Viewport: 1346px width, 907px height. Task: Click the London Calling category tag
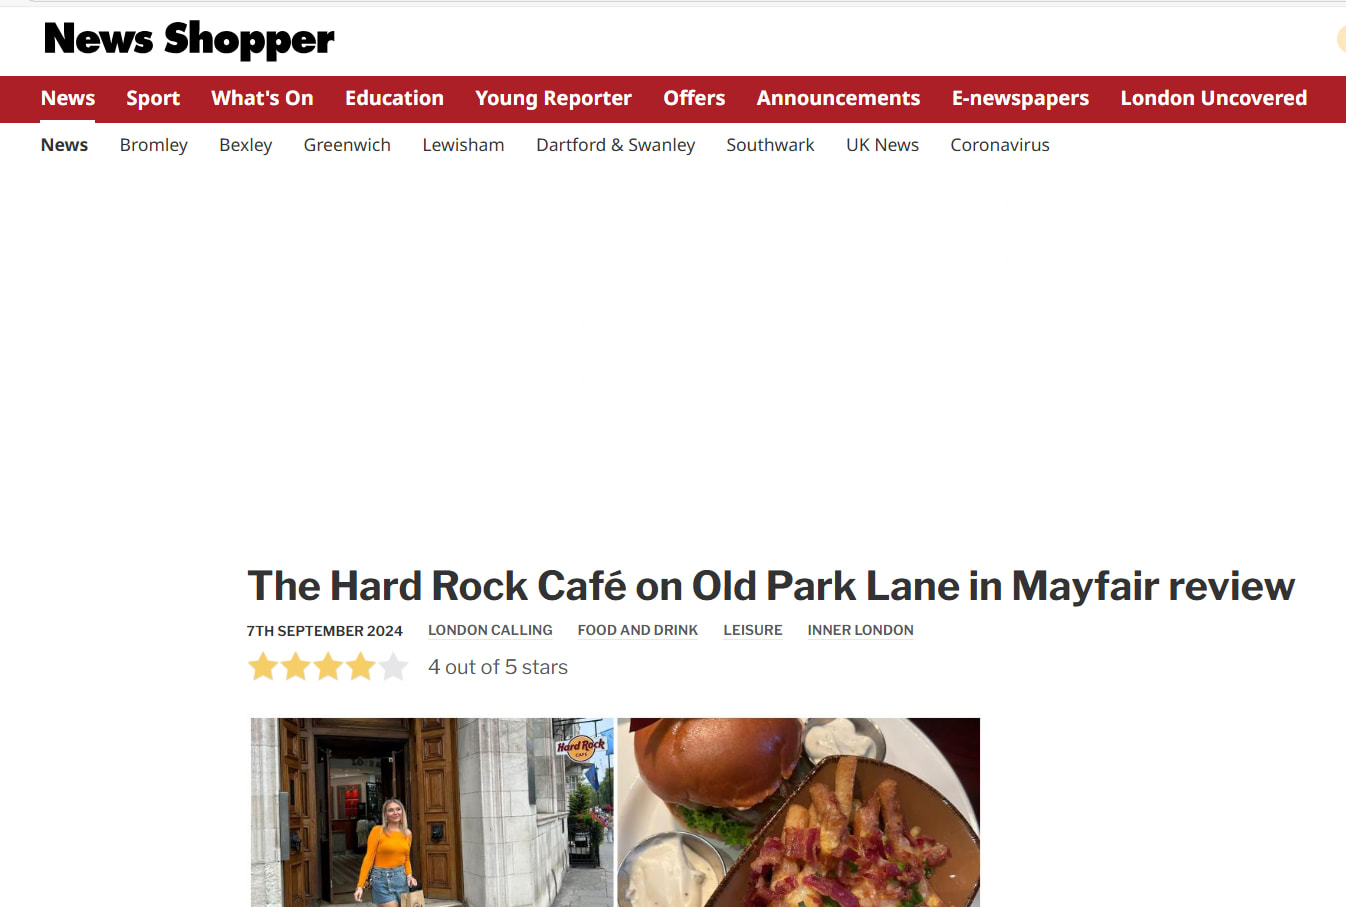[490, 630]
